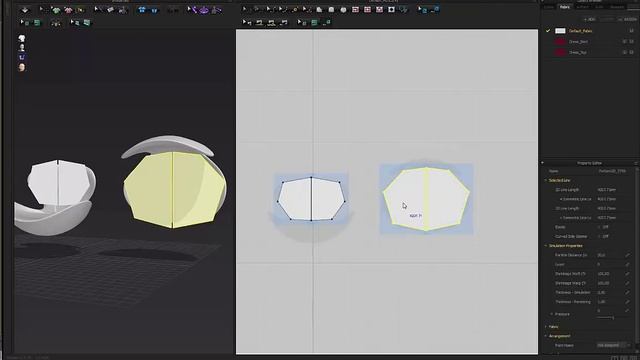This screenshot has width=640, height=360.
Task: Click the white Default_Fabric color swatch
Action: [560, 31]
